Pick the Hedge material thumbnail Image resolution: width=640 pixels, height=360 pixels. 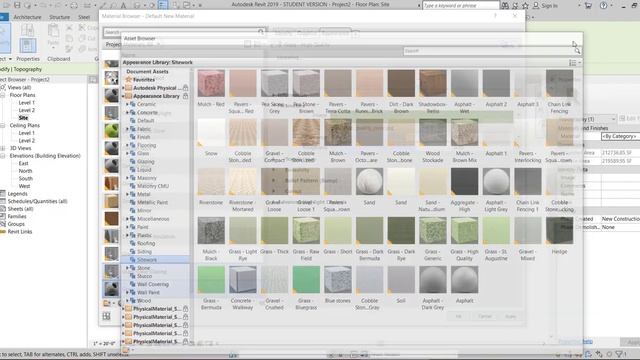coord(559,231)
